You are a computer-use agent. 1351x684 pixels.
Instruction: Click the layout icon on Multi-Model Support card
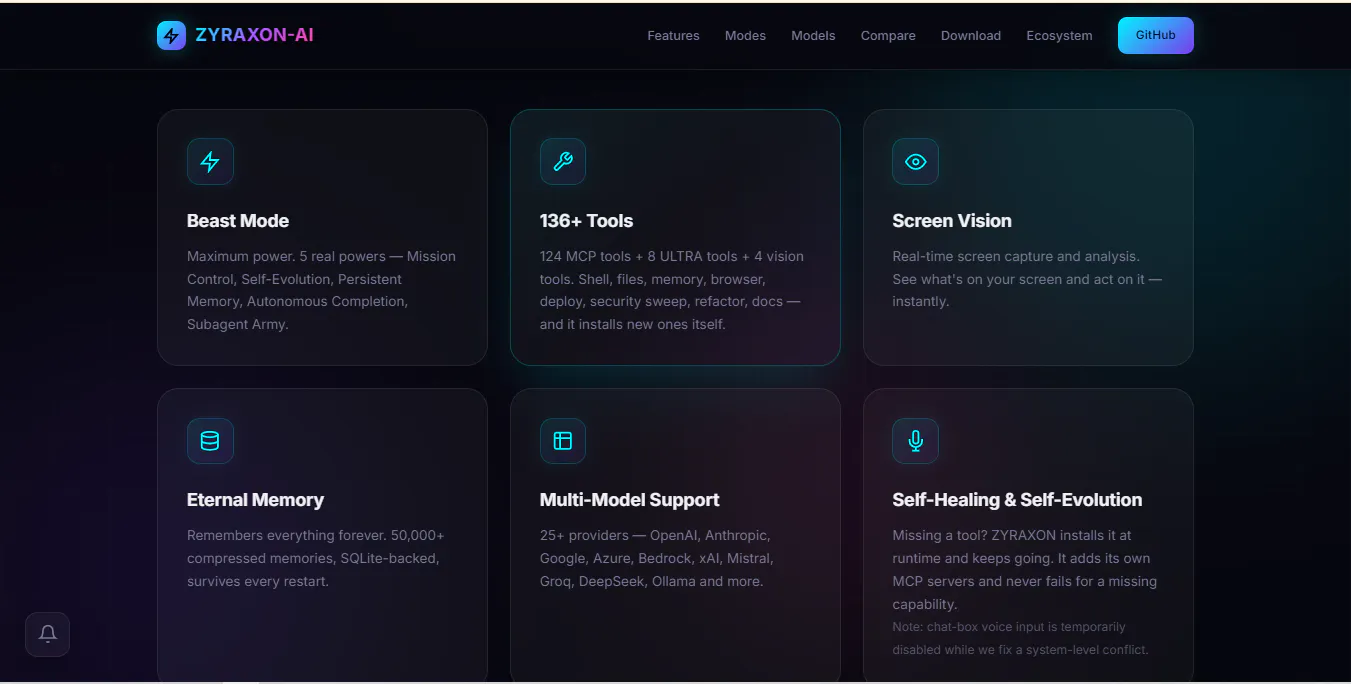click(x=563, y=441)
